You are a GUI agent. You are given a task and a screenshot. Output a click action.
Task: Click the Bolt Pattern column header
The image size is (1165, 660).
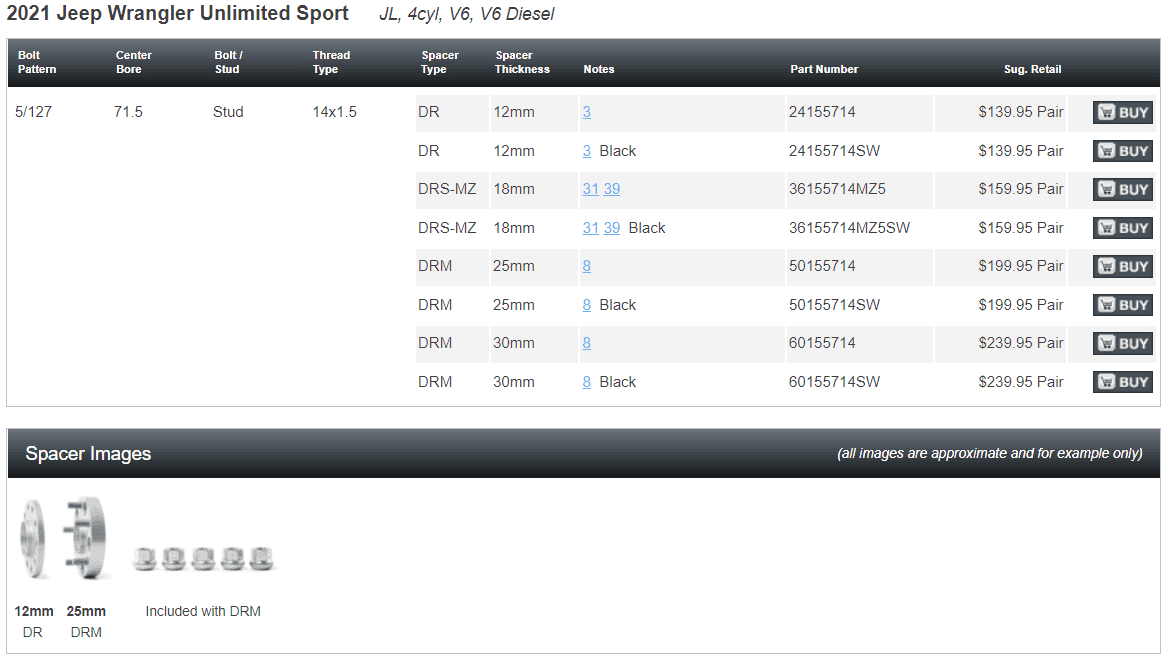point(37,62)
